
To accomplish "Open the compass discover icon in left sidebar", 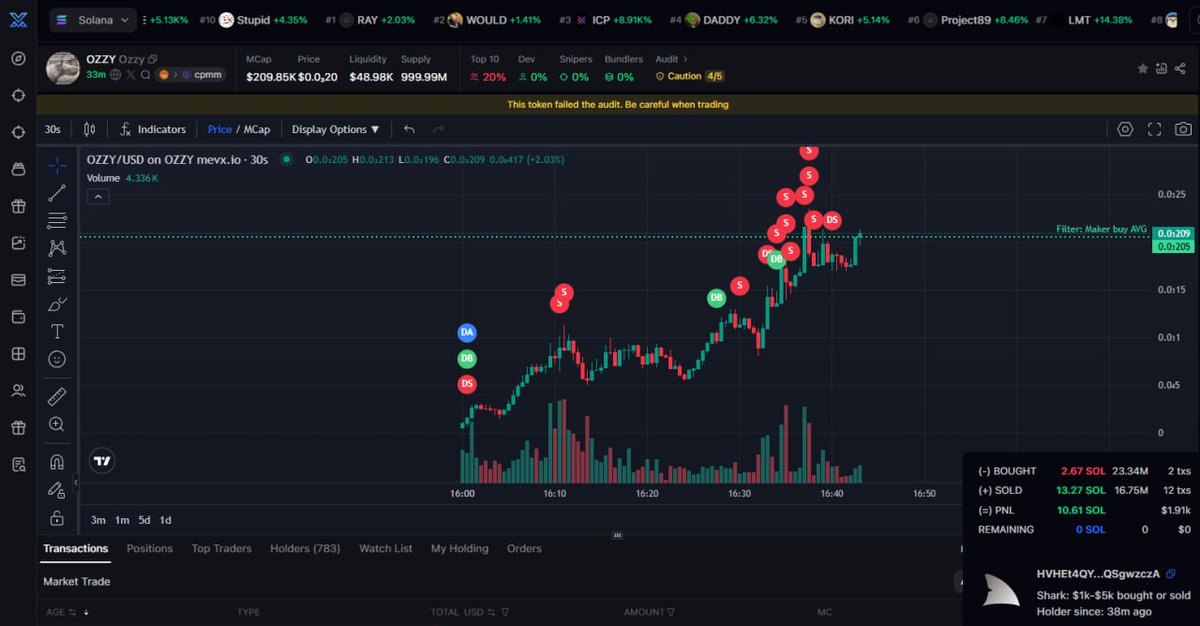I will tap(18, 58).
